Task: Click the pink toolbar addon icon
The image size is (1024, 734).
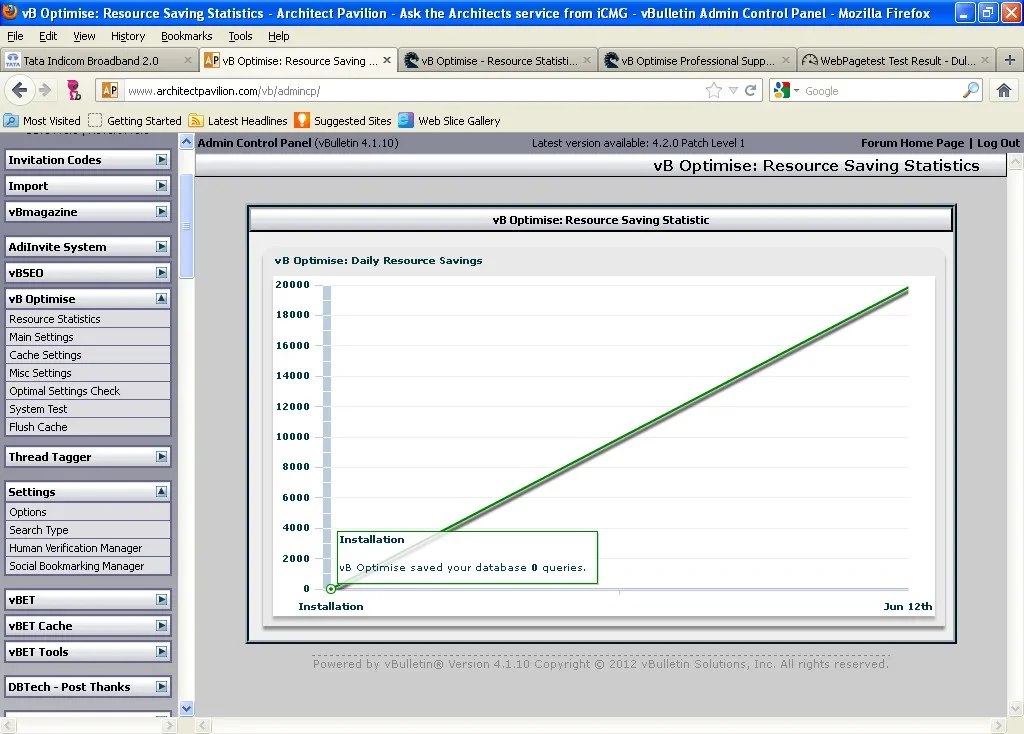Action: pyautogui.click(x=74, y=90)
